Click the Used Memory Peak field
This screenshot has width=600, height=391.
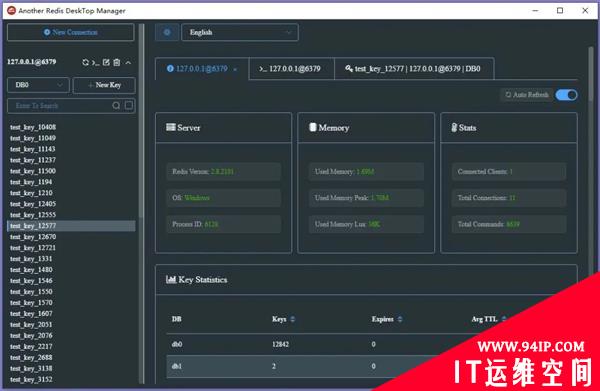(366, 198)
